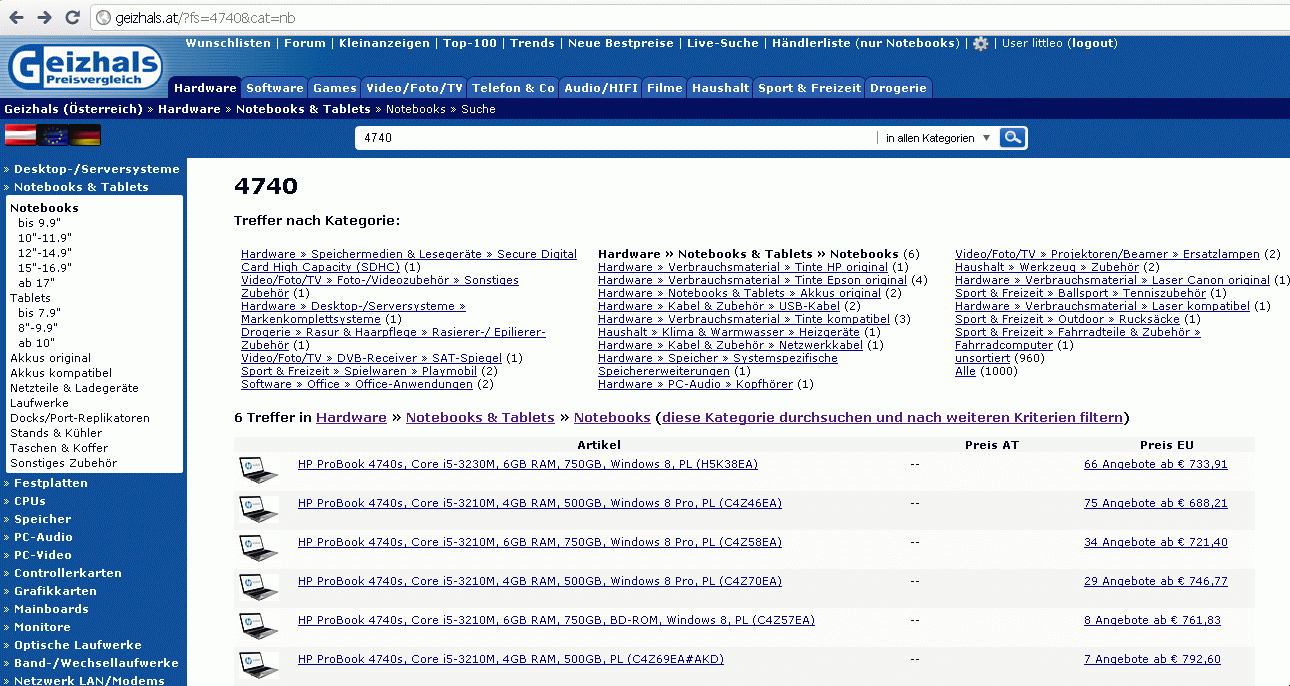Open 'Geizhals (Österreich)' breadcrumb
The width and height of the screenshot is (1290, 686).
(x=74, y=109)
